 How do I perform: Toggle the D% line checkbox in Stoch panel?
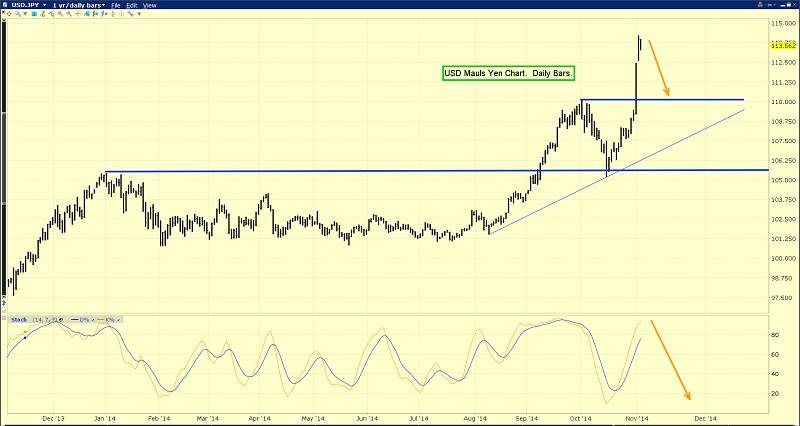tap(93, 320)
